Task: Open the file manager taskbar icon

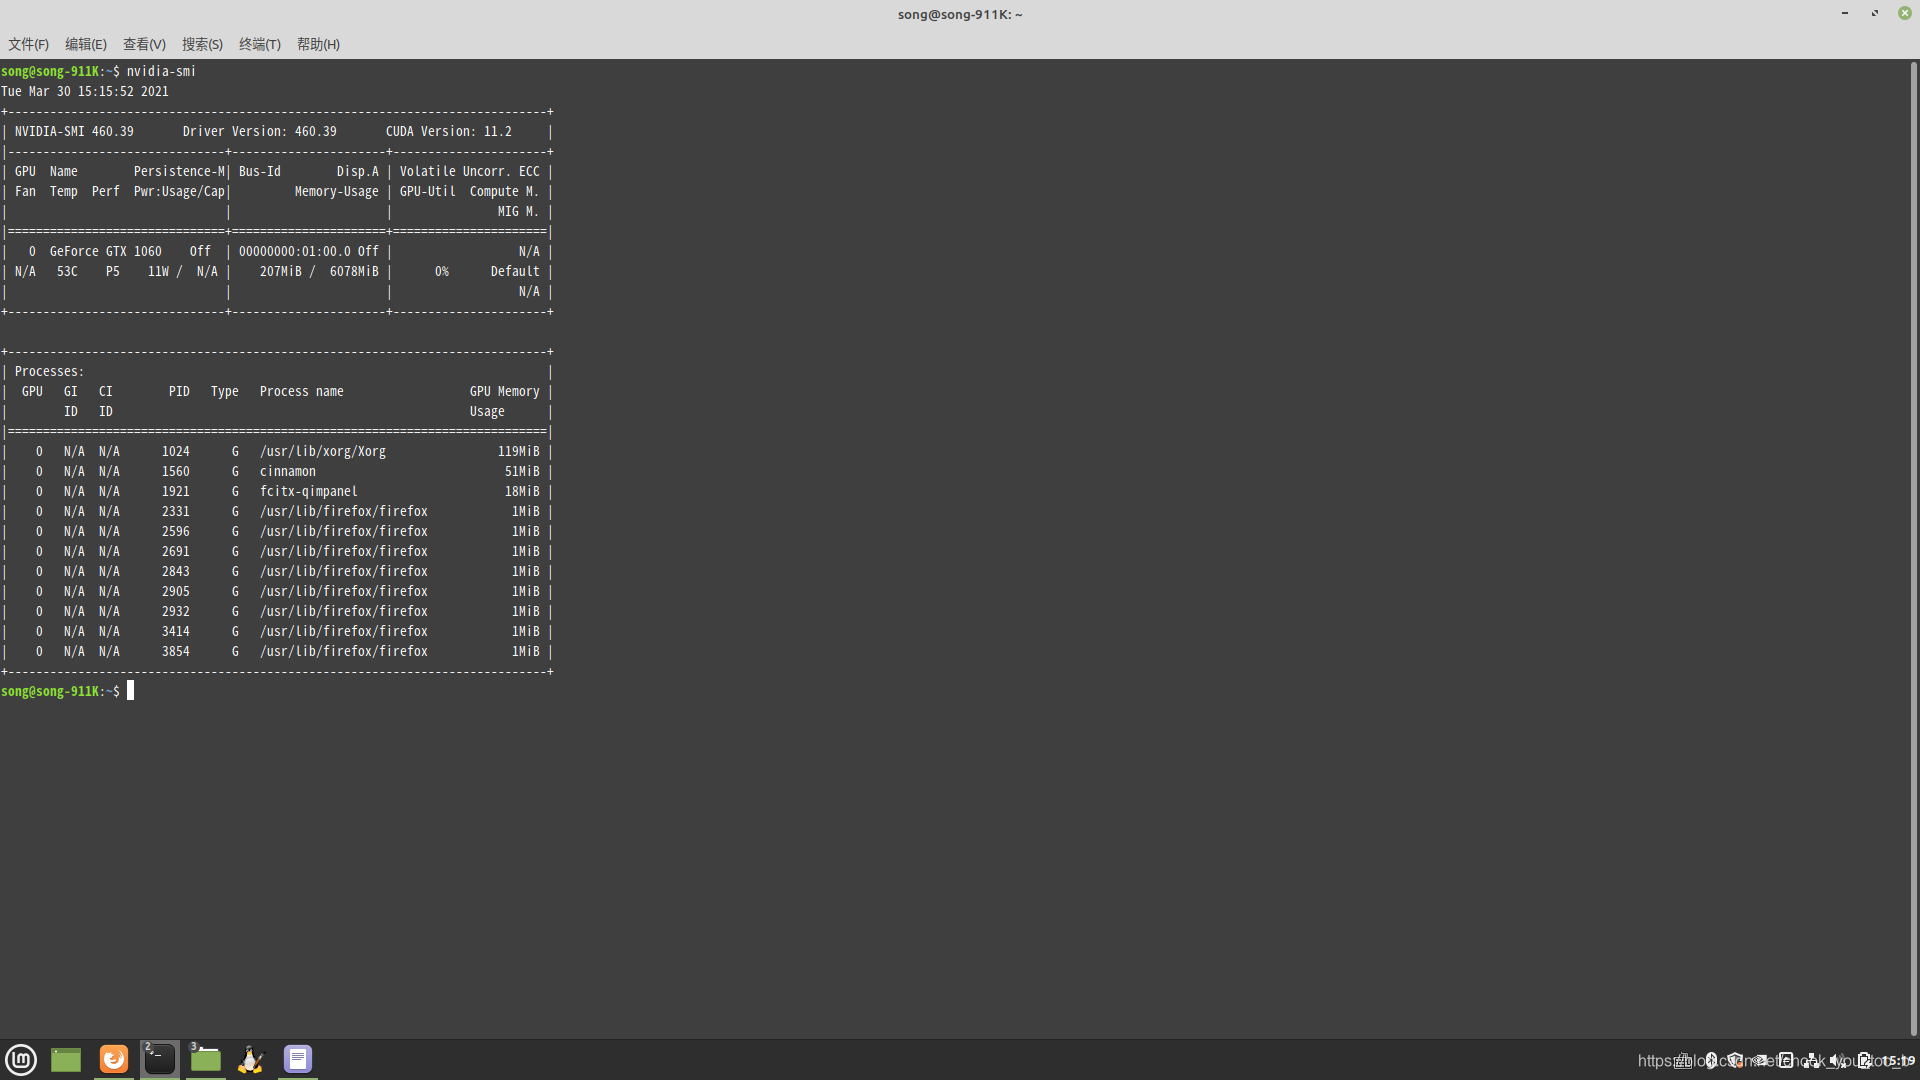Action: [206, 1059]
